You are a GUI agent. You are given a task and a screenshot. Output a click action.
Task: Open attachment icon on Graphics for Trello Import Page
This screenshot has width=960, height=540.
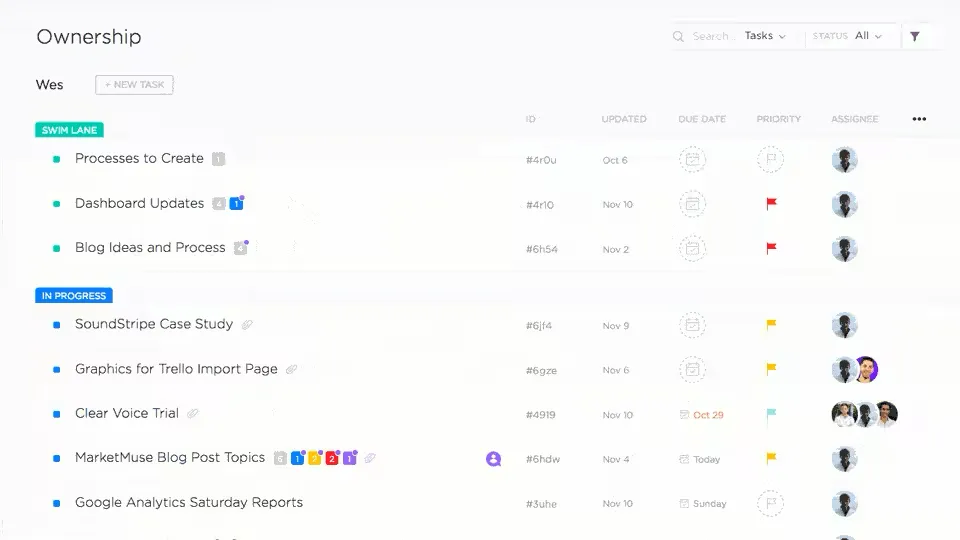click(291, 369)
